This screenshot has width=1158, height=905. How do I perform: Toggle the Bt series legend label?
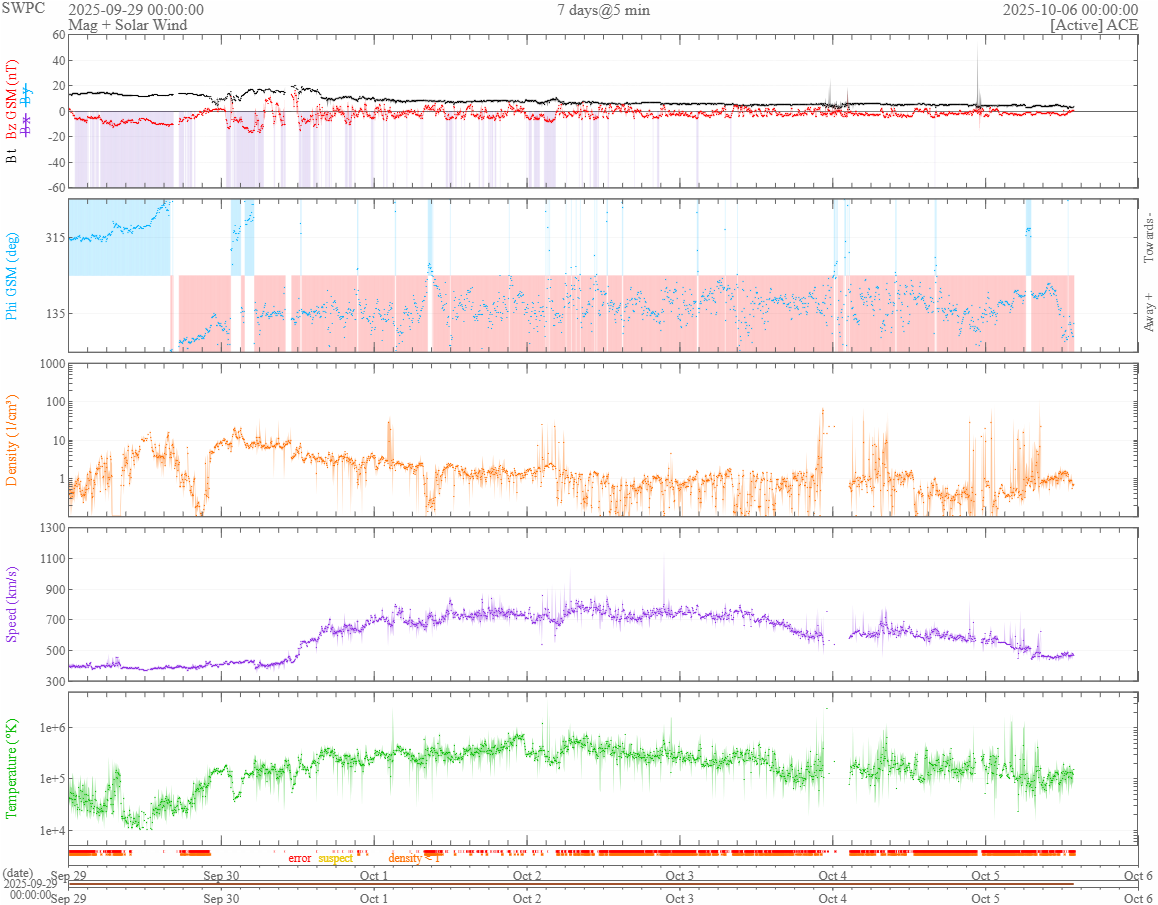pos(12,156)
